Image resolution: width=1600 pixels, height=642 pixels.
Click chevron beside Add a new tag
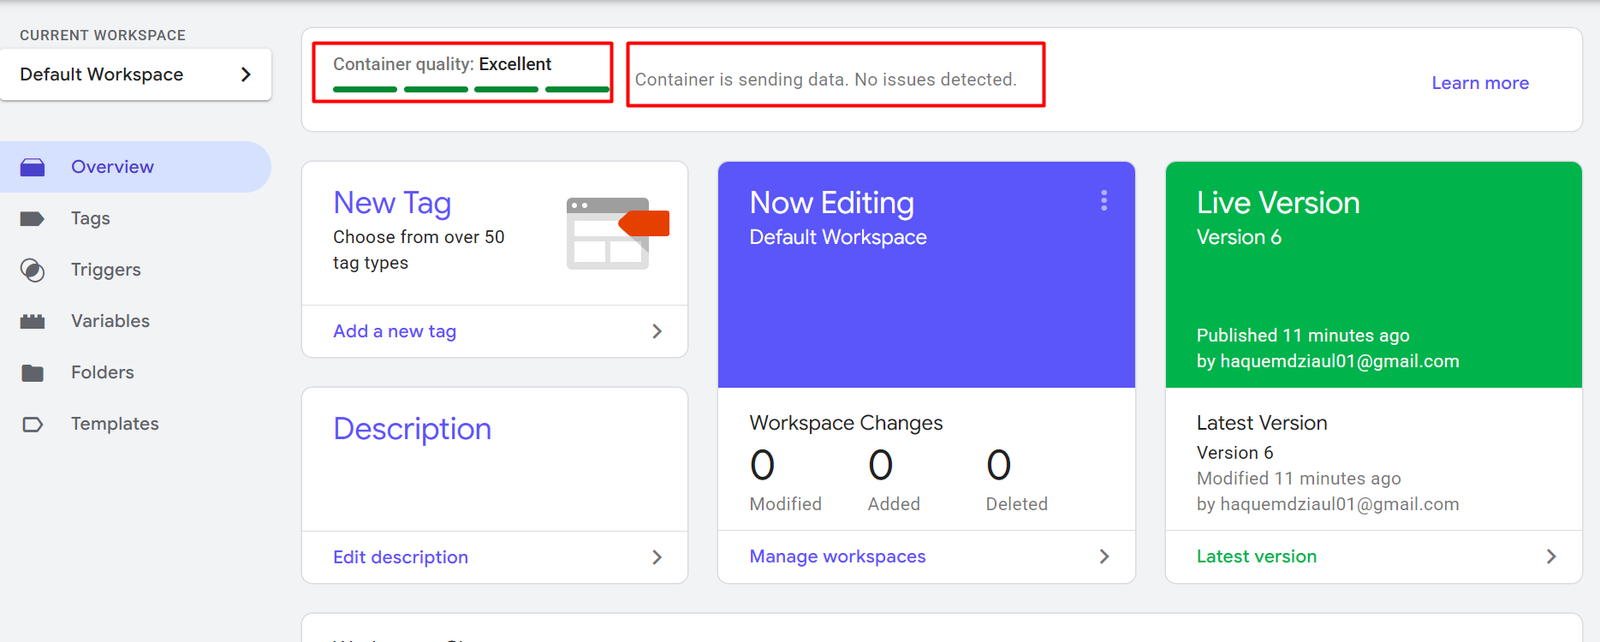coord(657,331)
